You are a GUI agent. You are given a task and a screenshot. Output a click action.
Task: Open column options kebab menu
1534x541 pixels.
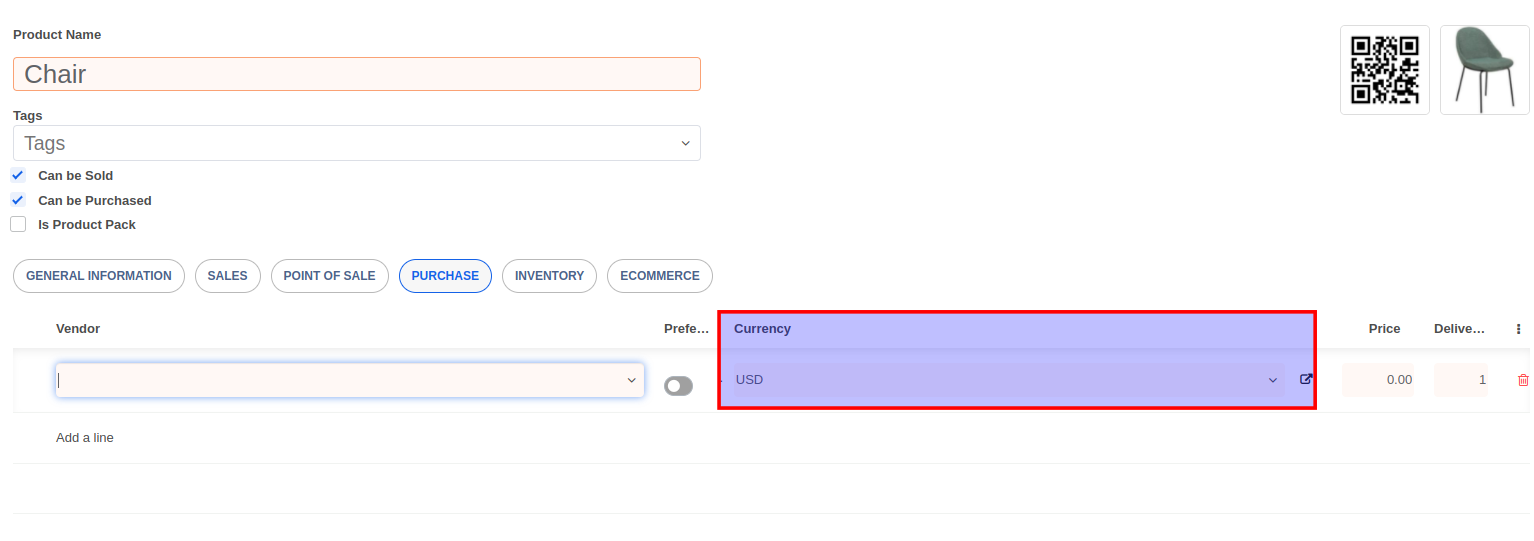1519,329
